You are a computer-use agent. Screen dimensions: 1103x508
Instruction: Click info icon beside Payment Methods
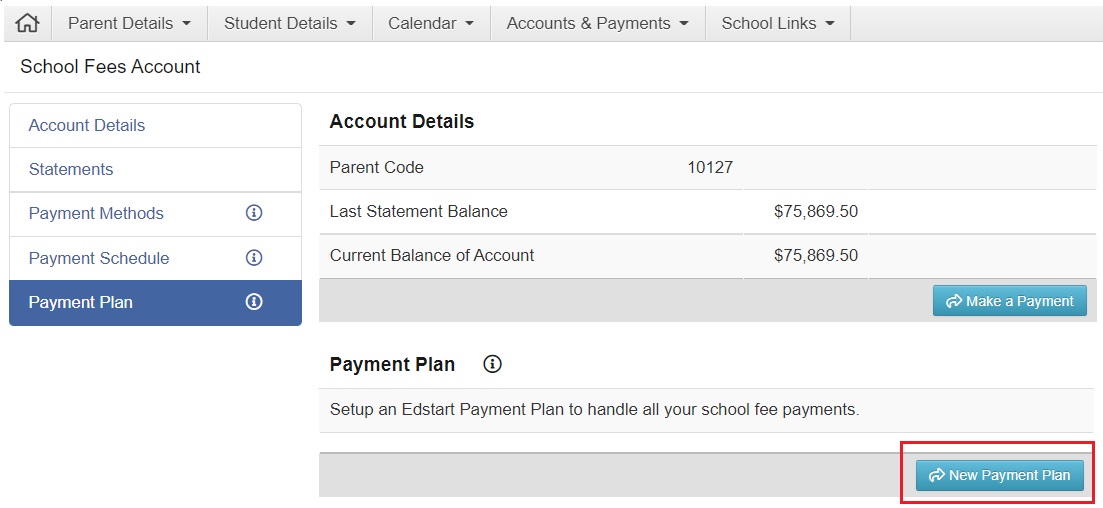coord(254,213)
